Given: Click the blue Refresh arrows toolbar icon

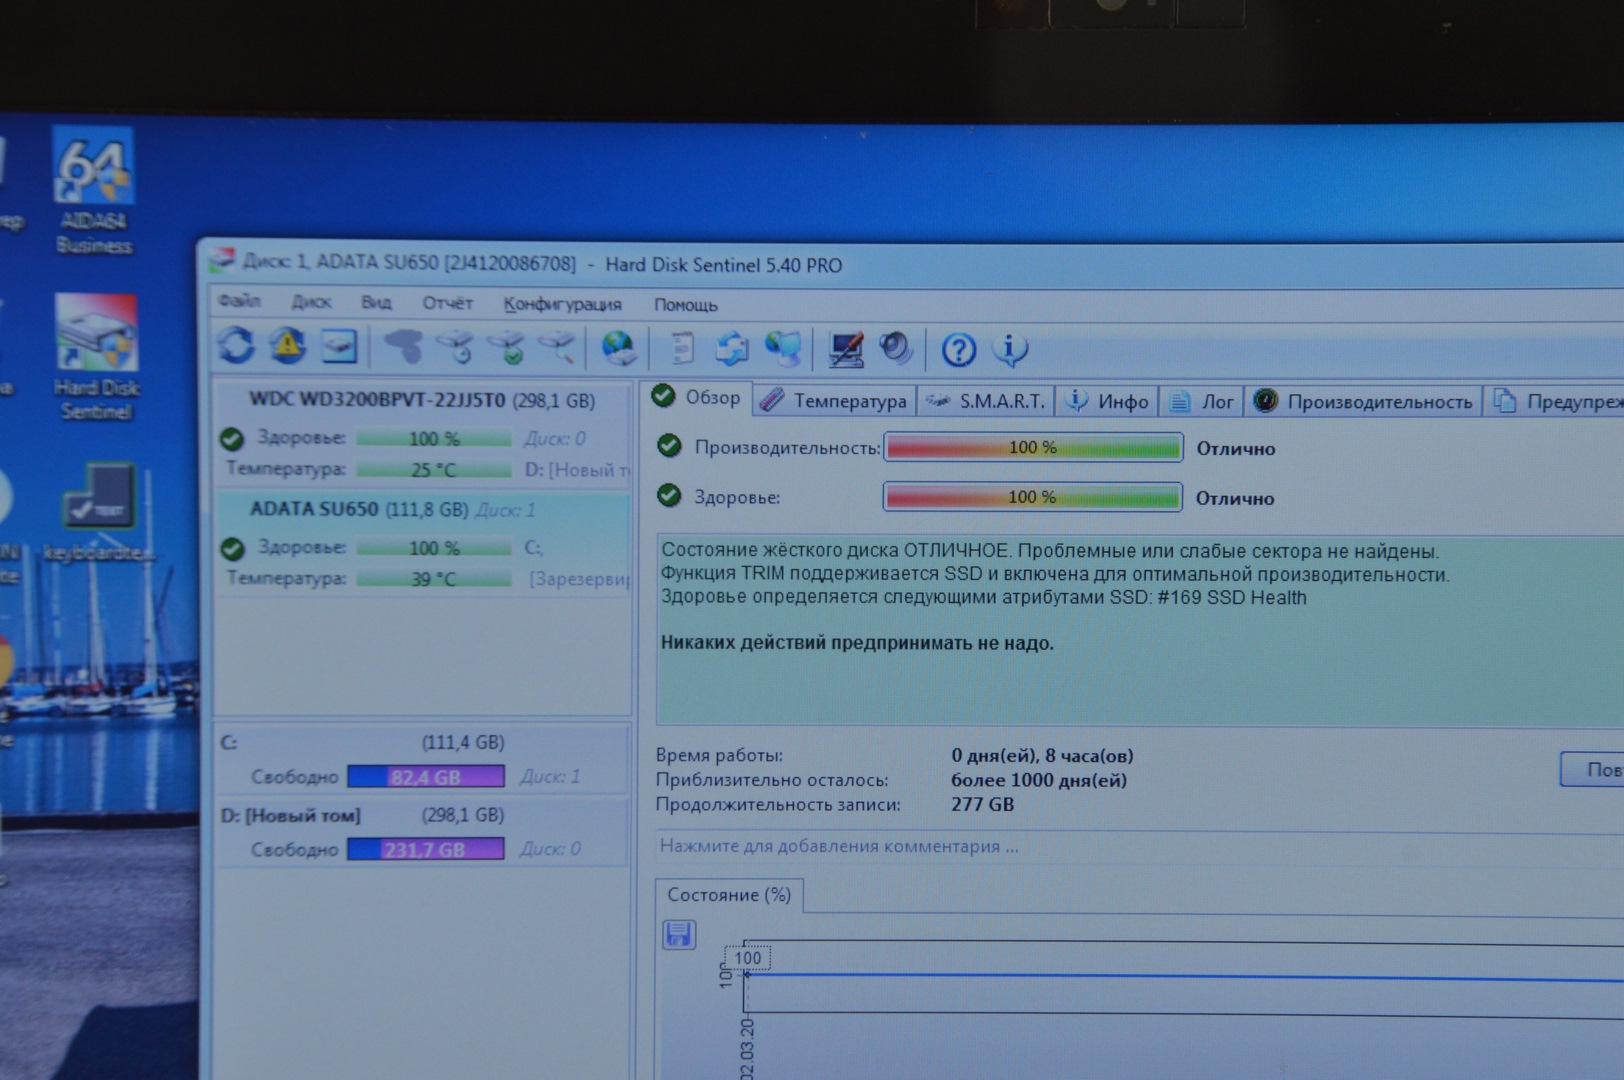Looking at the screenshot, I should point(236,346).
